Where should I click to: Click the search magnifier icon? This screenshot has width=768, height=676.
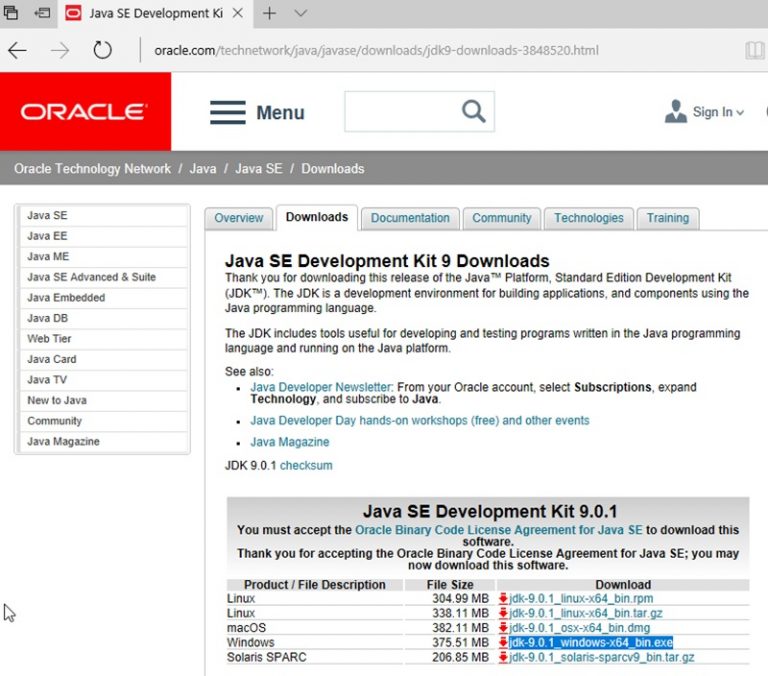point(473,111)
